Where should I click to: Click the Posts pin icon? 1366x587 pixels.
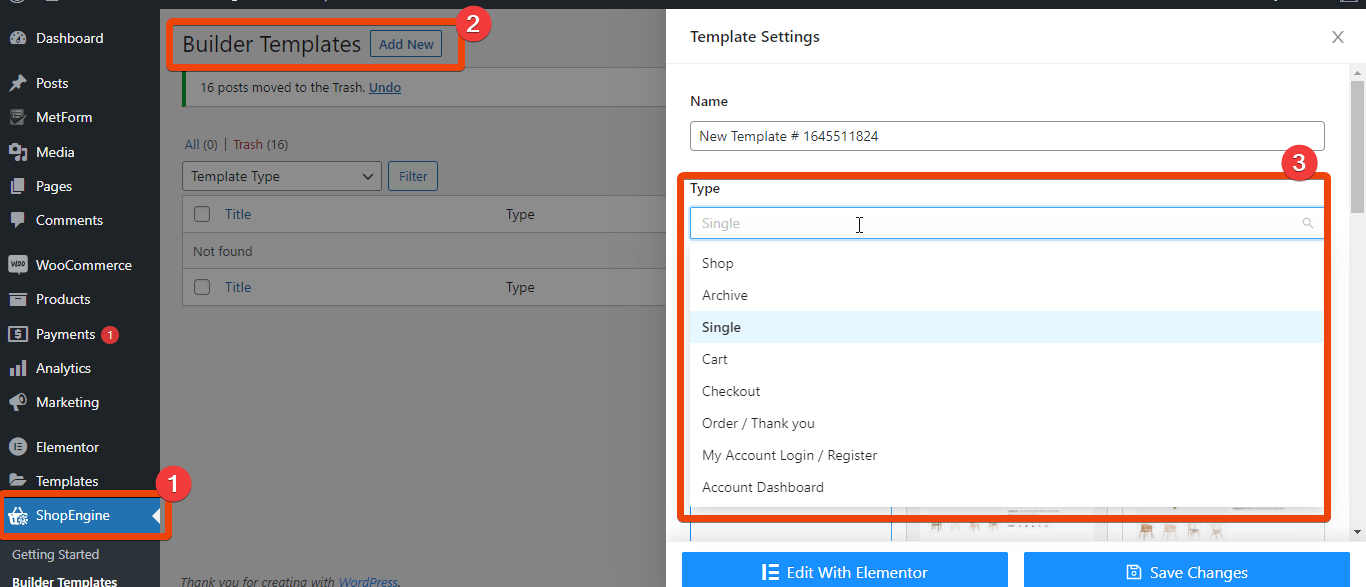coord(18,83)
